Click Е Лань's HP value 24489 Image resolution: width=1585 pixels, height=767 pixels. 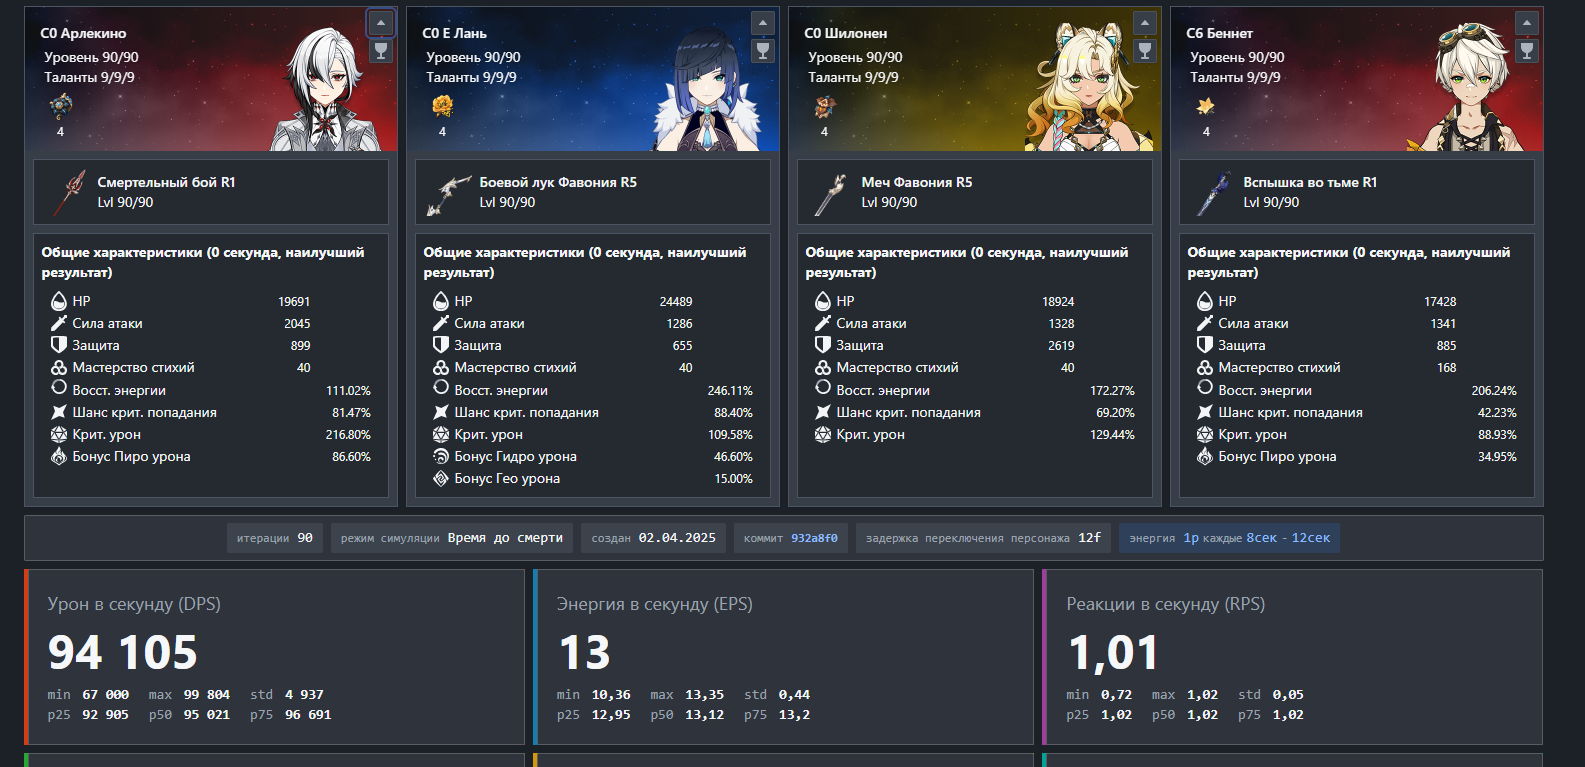tap(676, 301)
